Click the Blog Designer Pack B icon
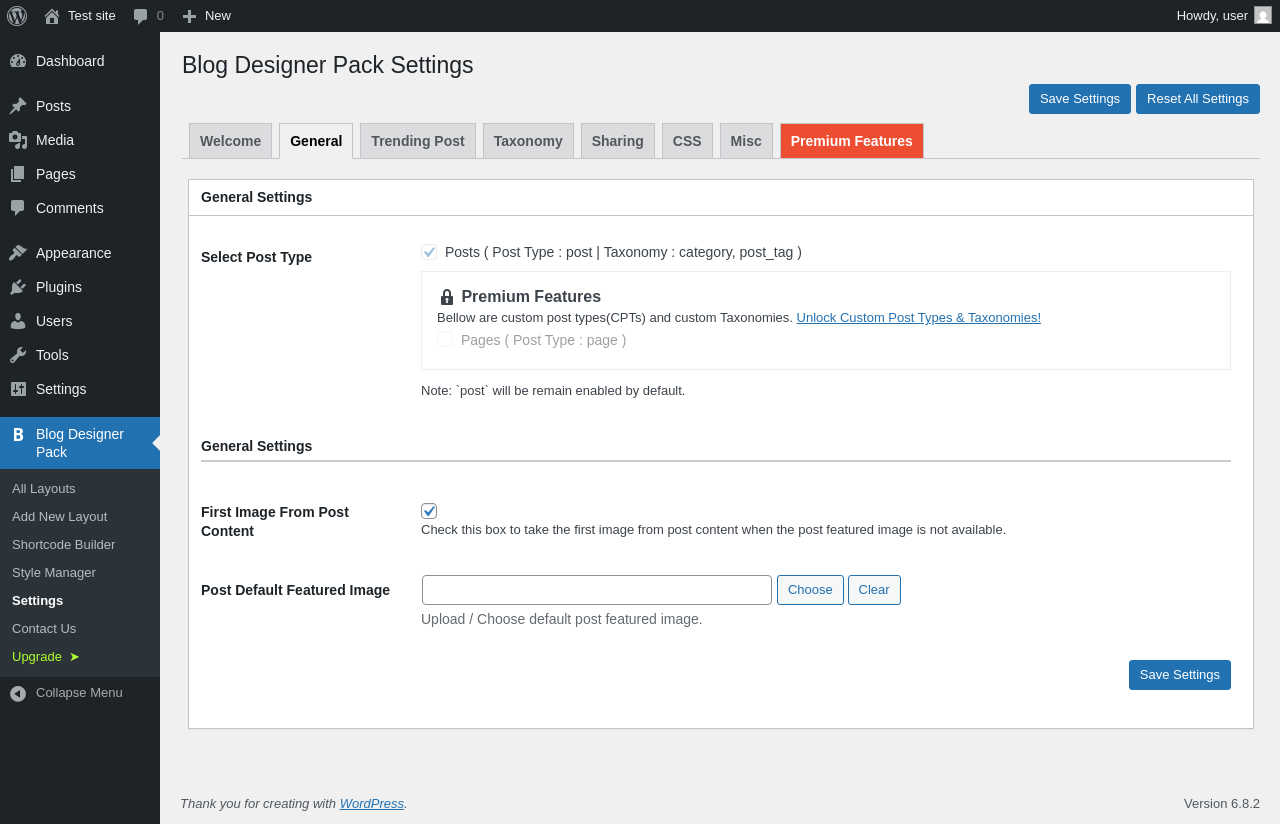1280x824 pixels. pos(18,435)
